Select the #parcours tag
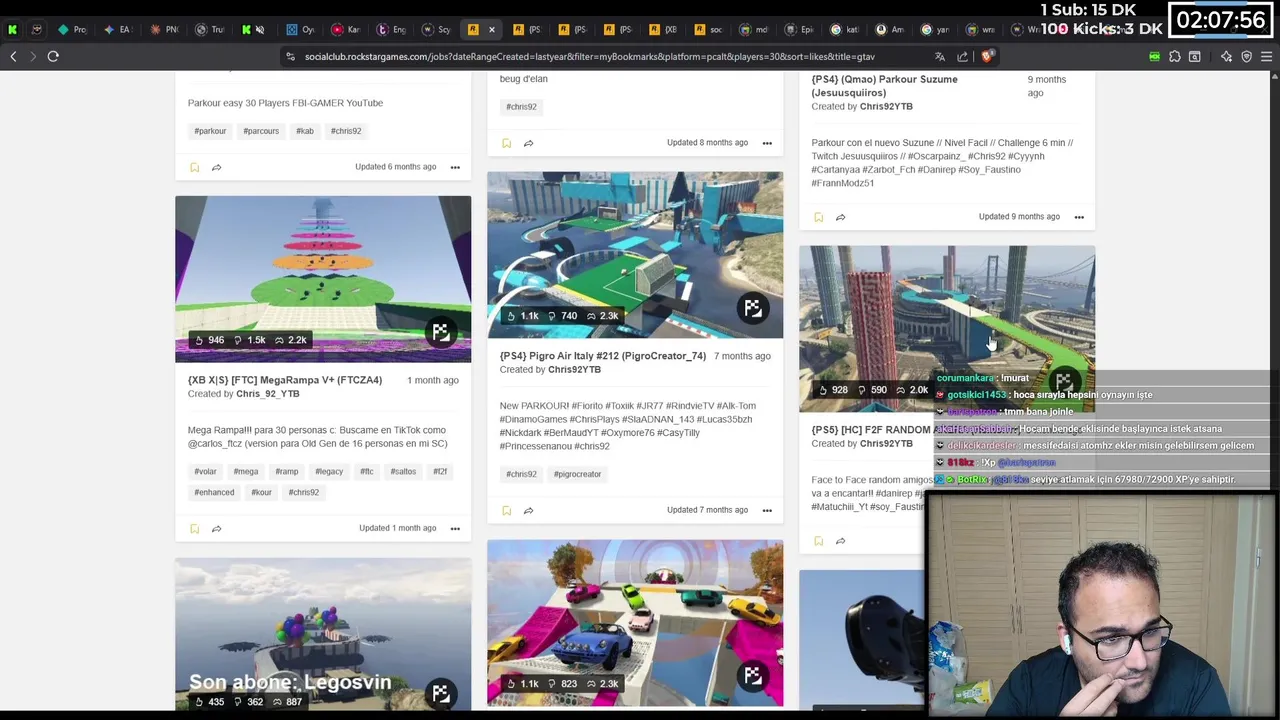This screenshot has height=720, width=1280. coord(261,131)
